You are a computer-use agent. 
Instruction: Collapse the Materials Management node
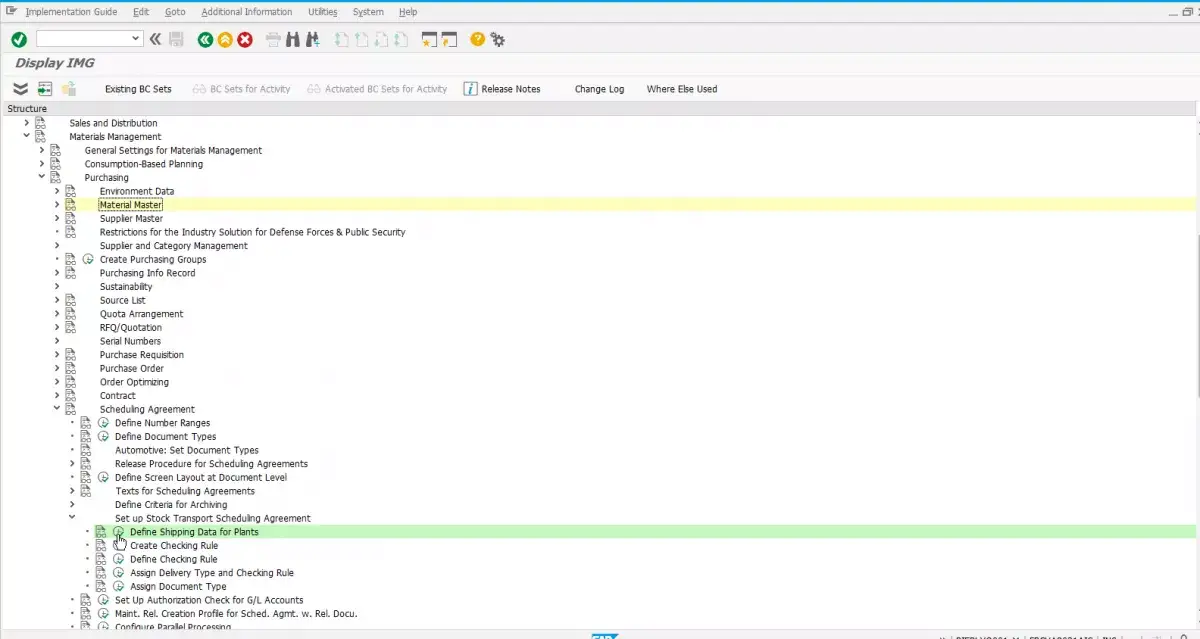27,137
